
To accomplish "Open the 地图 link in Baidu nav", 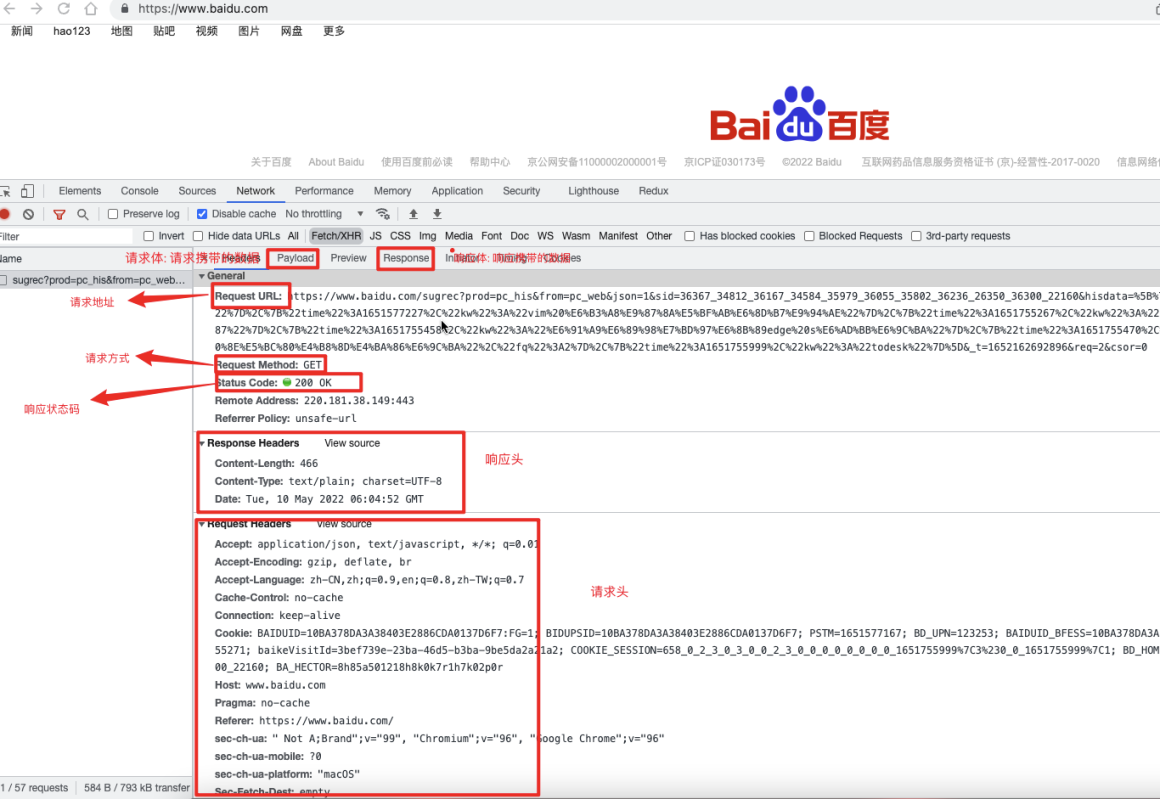I will (121, 31).
